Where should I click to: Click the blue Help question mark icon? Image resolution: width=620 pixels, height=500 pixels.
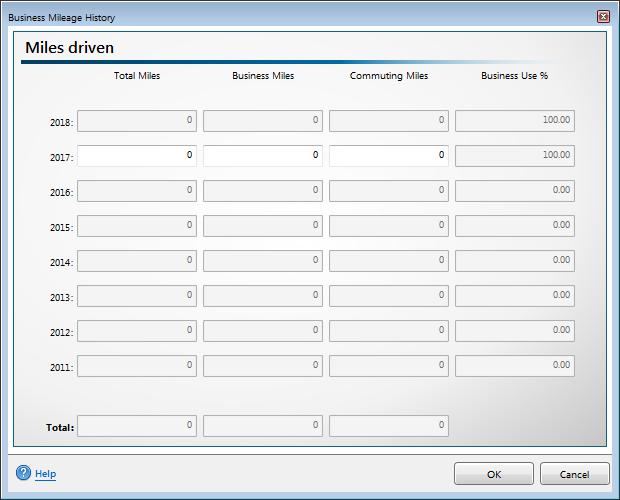pyautogui.click(x=24, y=473)
